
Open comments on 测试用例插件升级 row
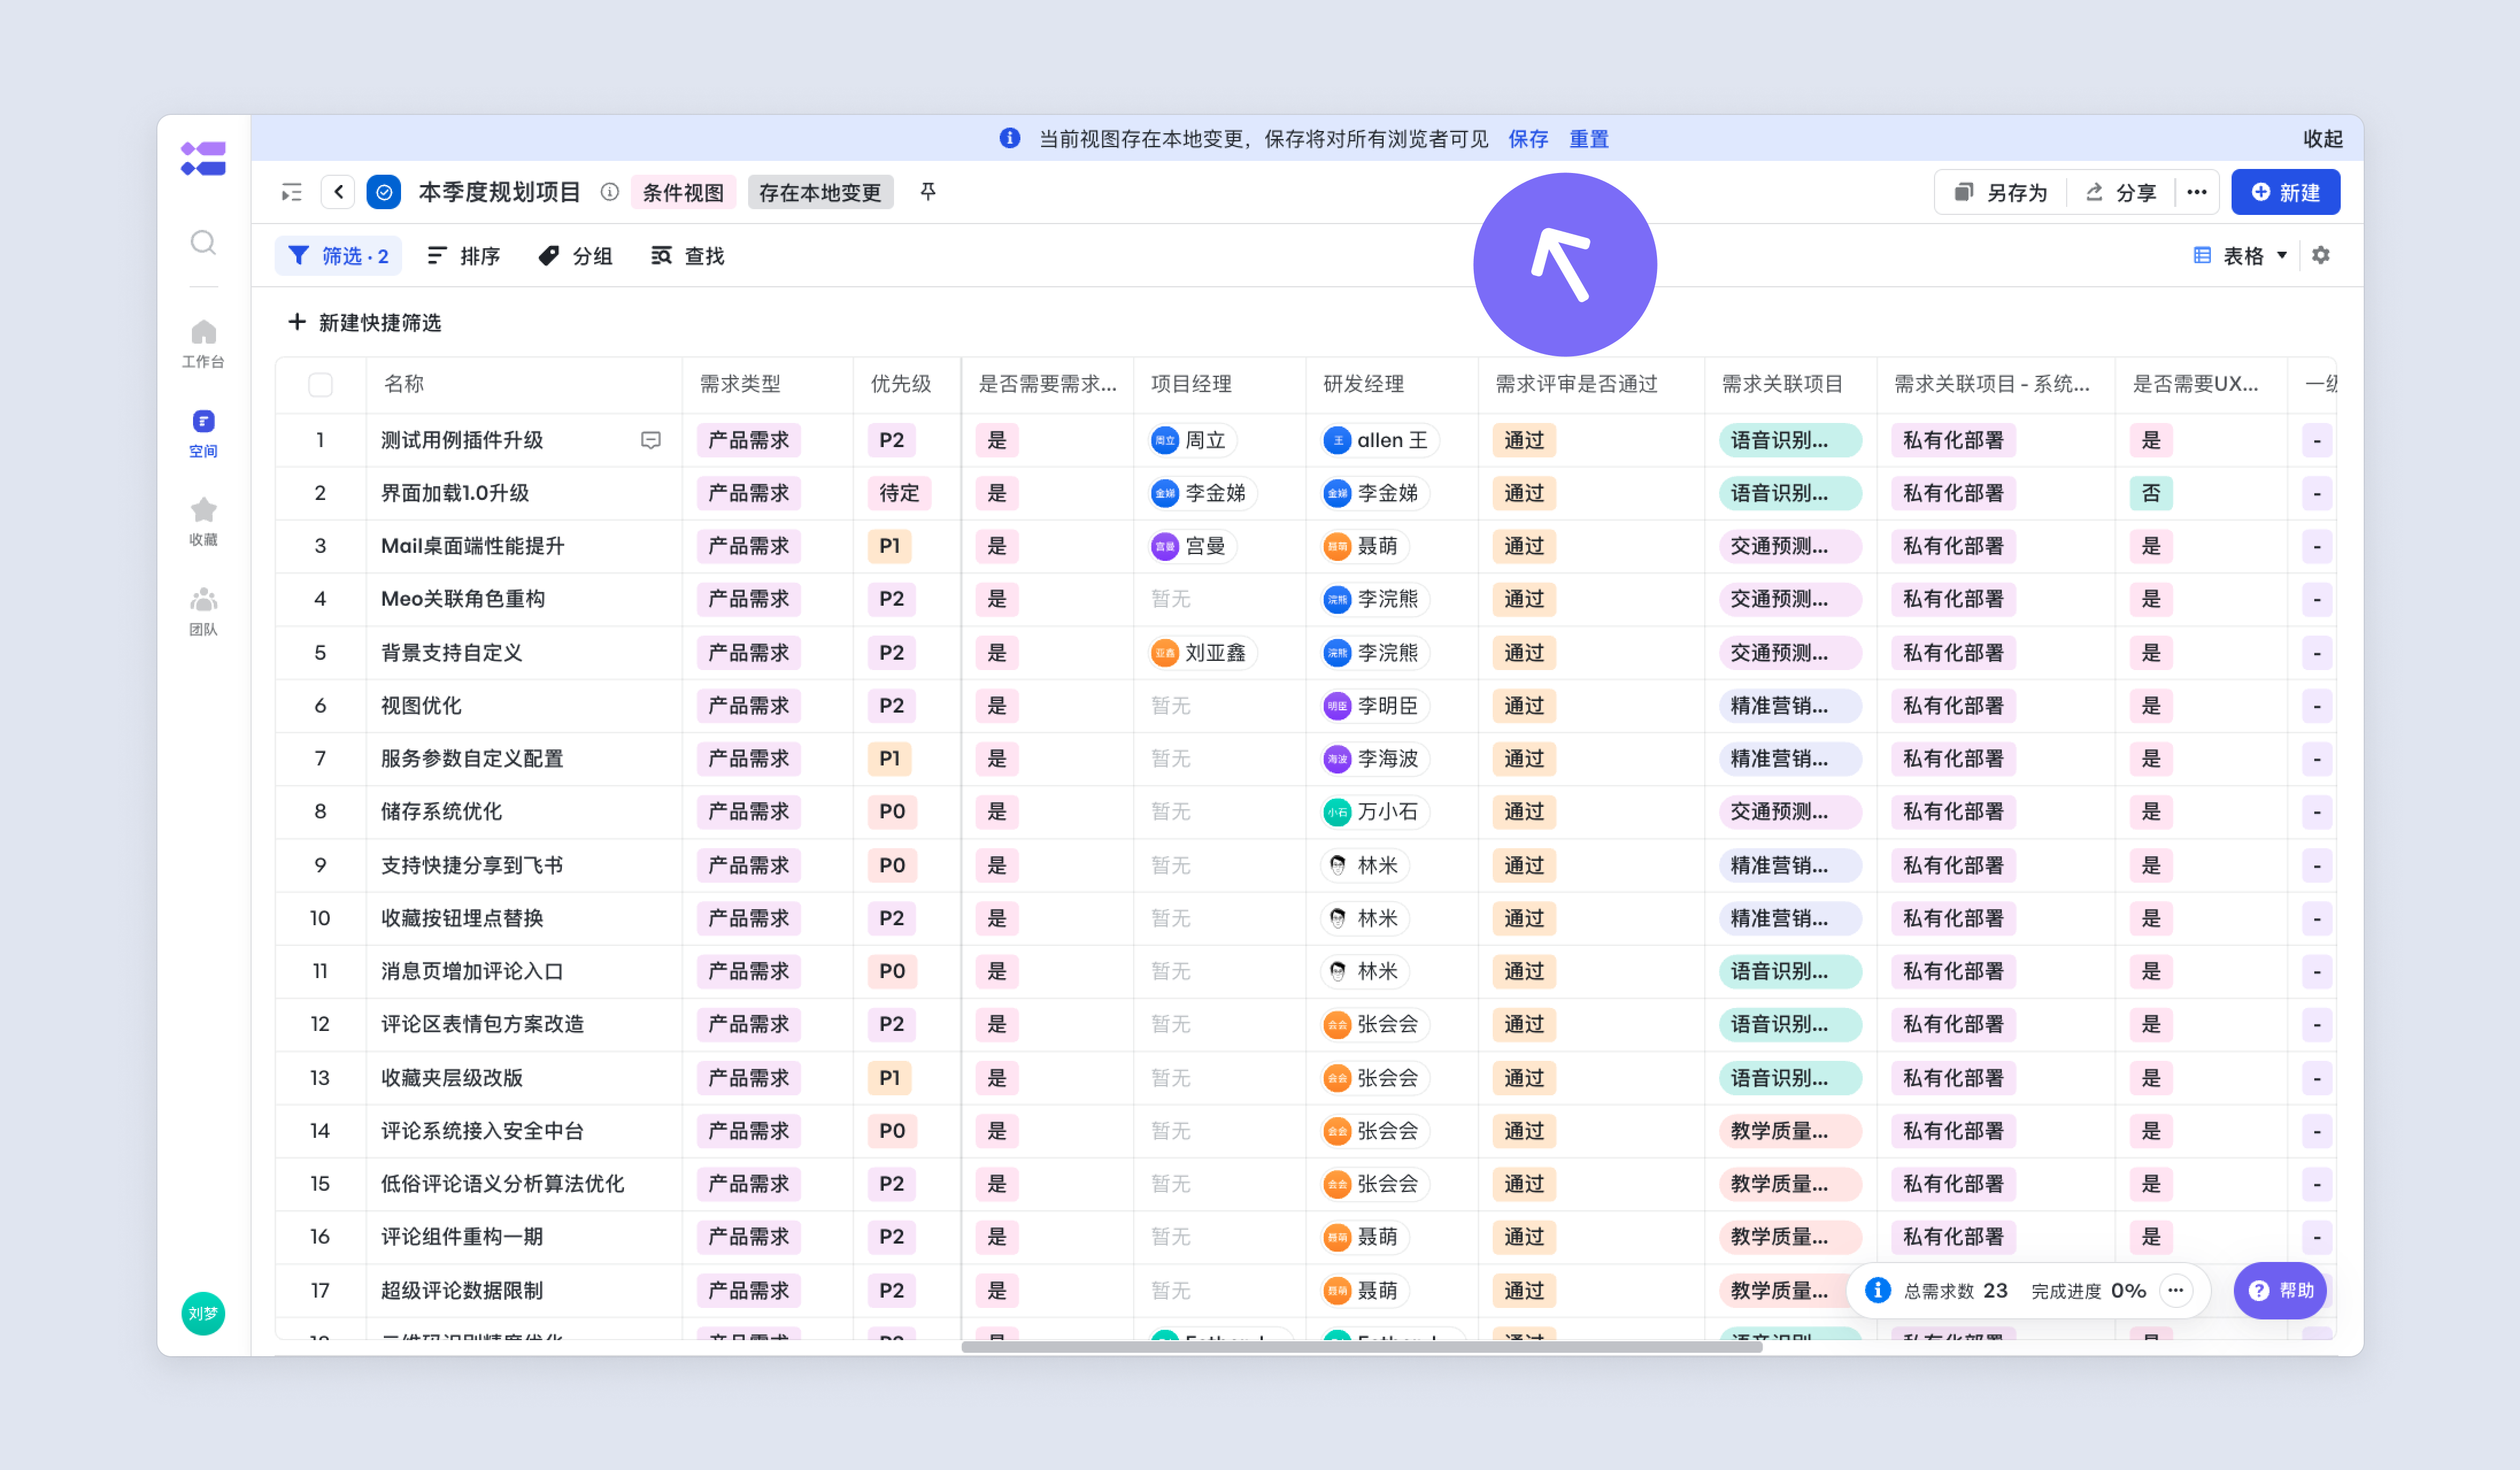pos(650,440)
